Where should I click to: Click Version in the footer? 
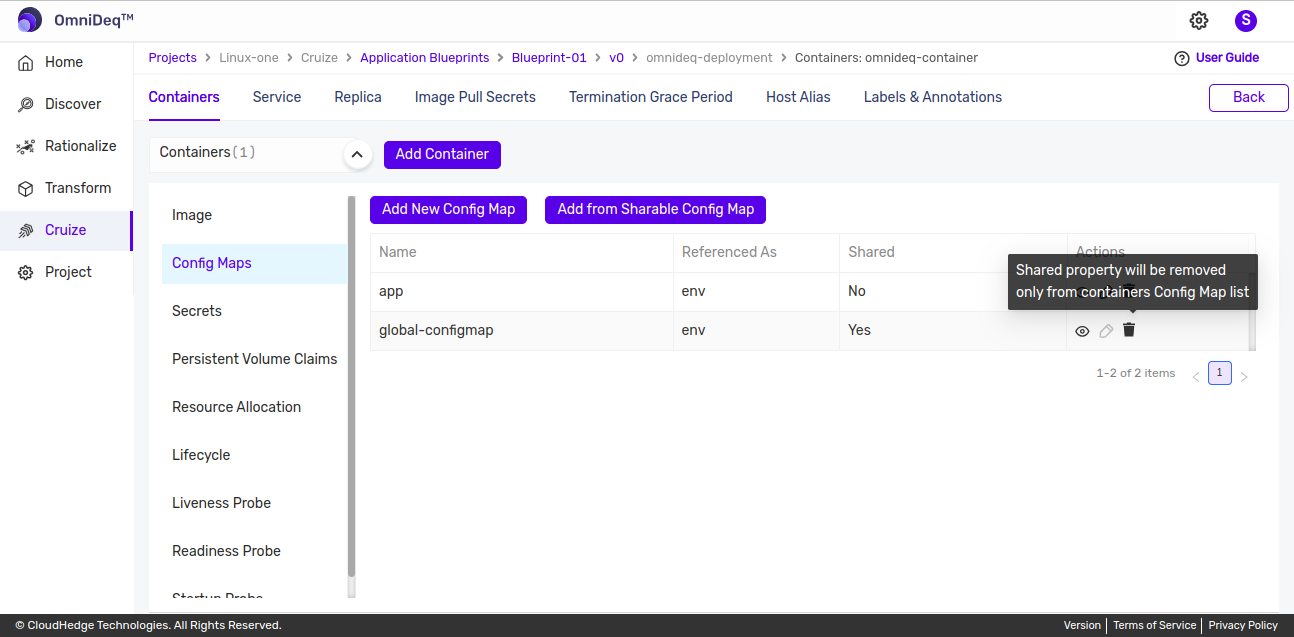point(1082,625)
